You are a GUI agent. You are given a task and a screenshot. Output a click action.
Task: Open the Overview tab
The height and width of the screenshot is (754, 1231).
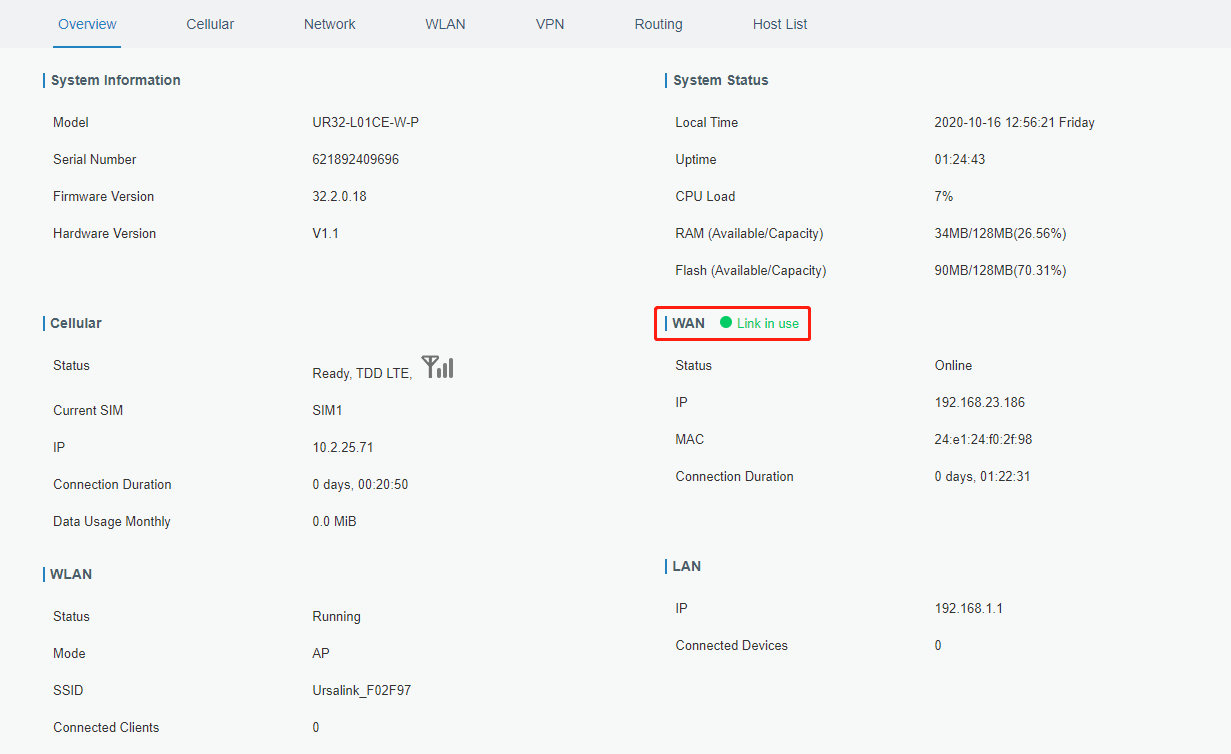pyautogui.click(x=87, y=24)
